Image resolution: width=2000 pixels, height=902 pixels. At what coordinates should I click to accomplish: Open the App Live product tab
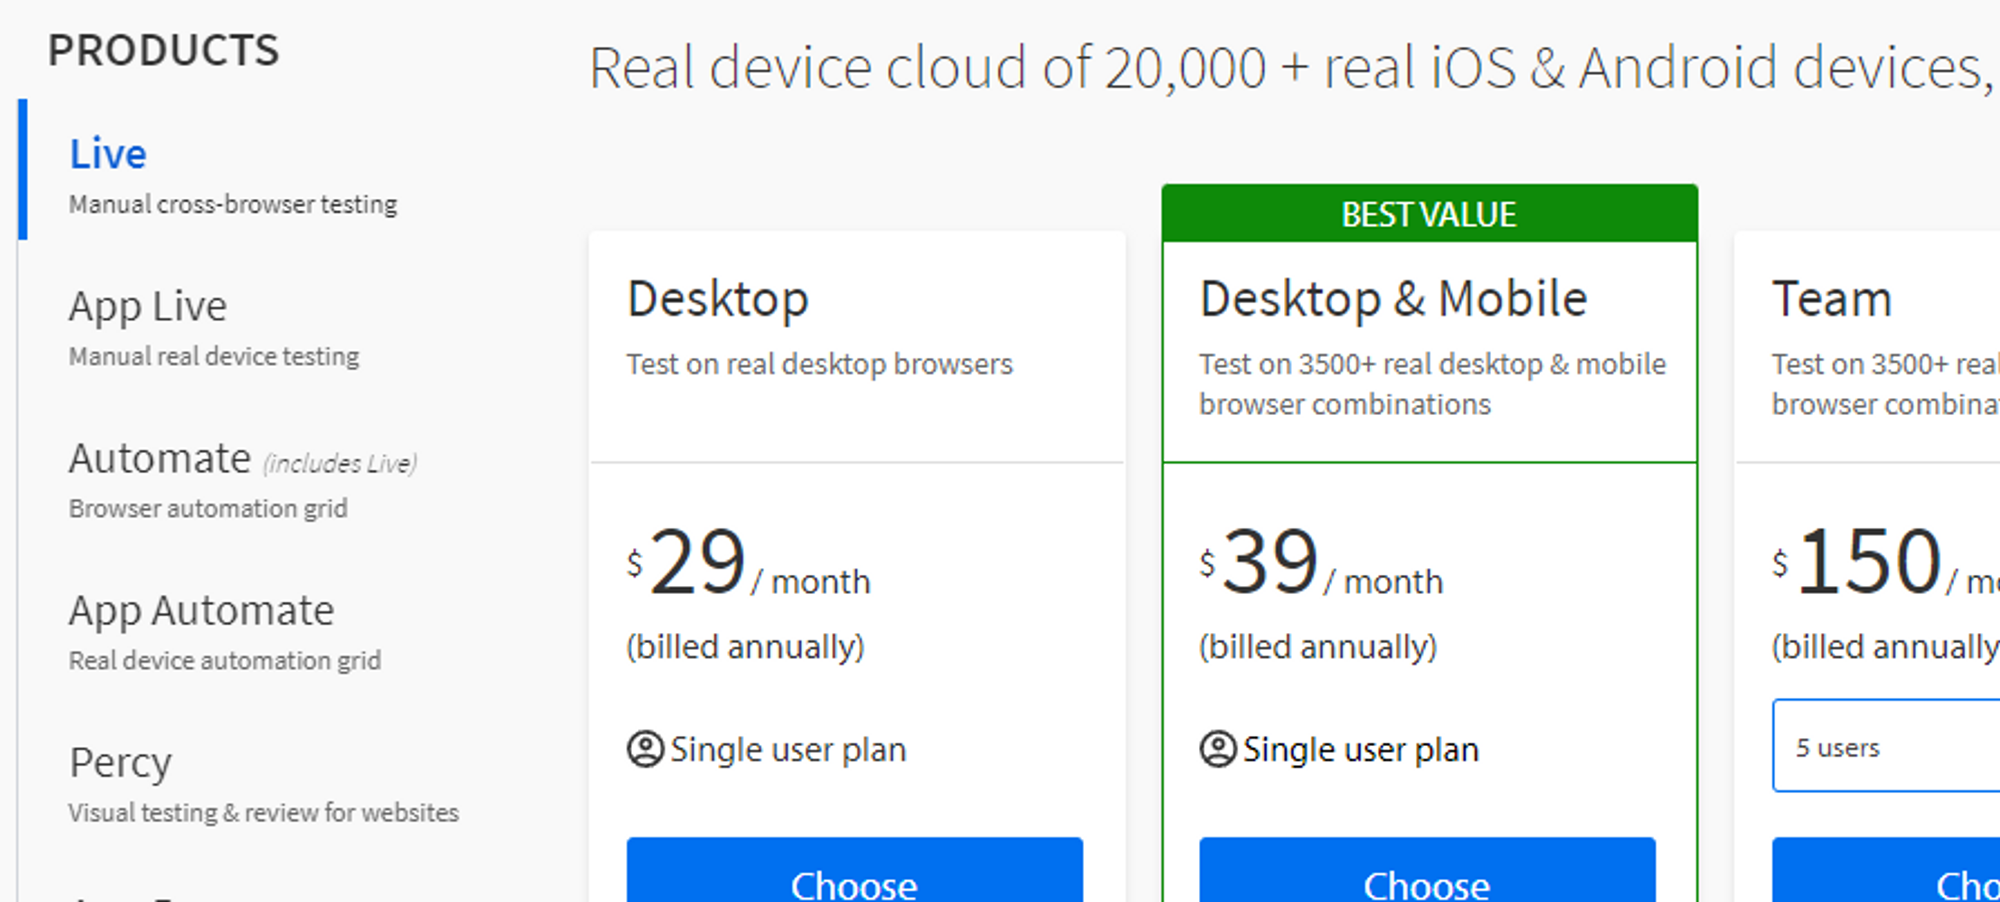click(148, 306)
